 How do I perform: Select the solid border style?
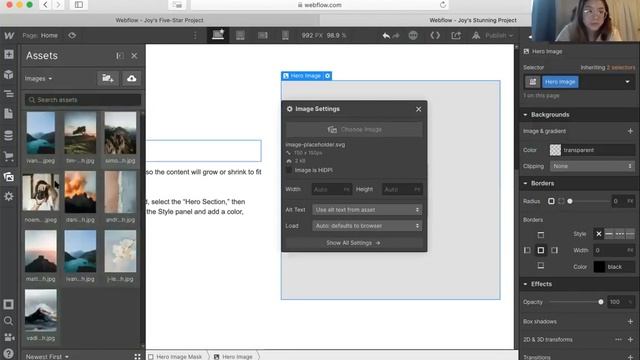point(609,234)
